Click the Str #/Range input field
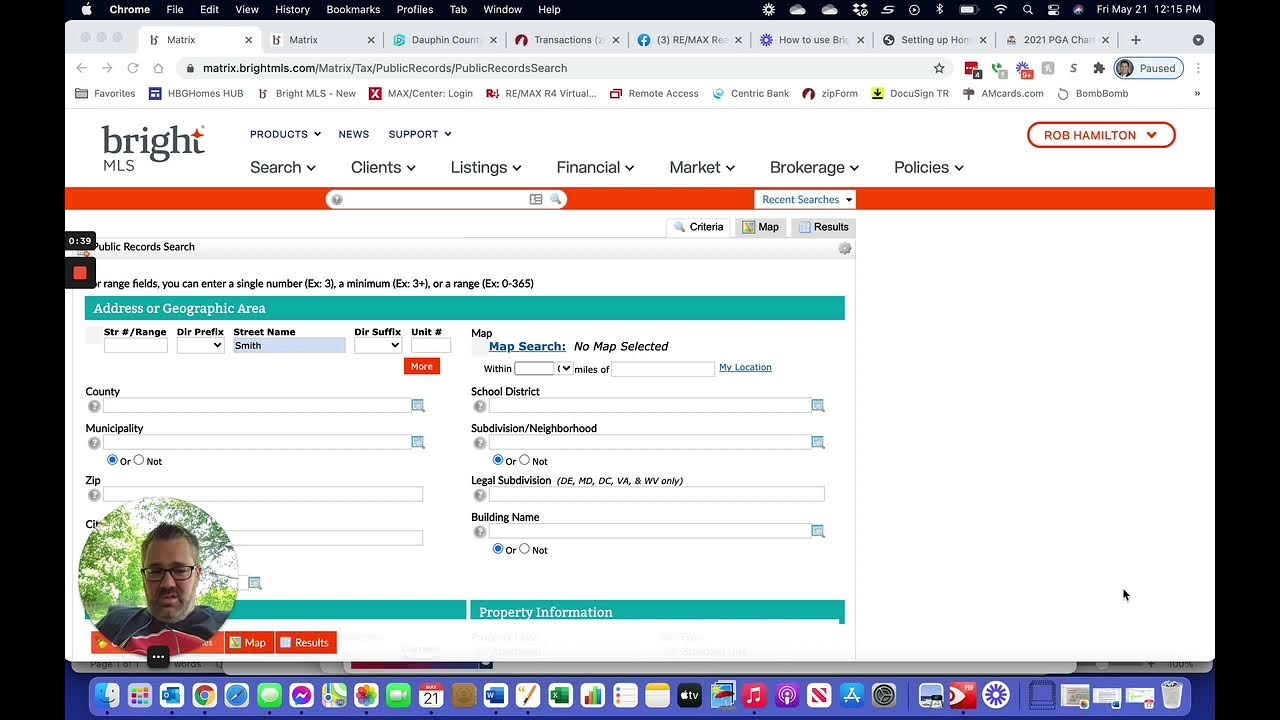 coord(136,345)
